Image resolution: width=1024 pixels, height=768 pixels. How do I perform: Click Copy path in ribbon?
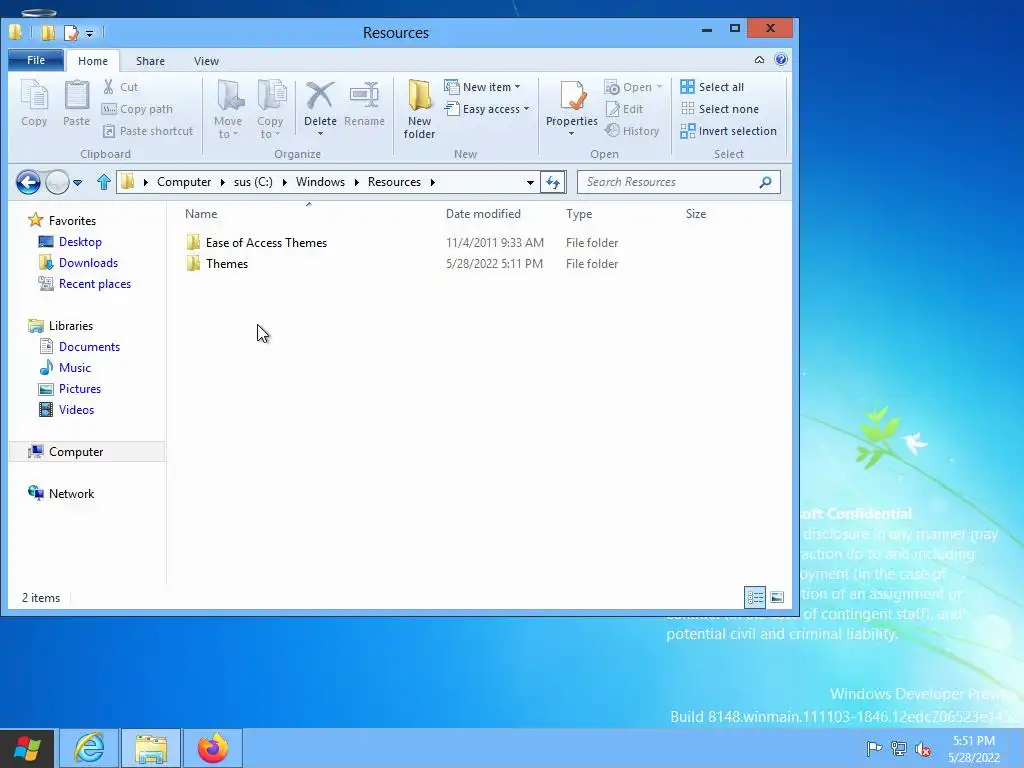tap(138, 109)
